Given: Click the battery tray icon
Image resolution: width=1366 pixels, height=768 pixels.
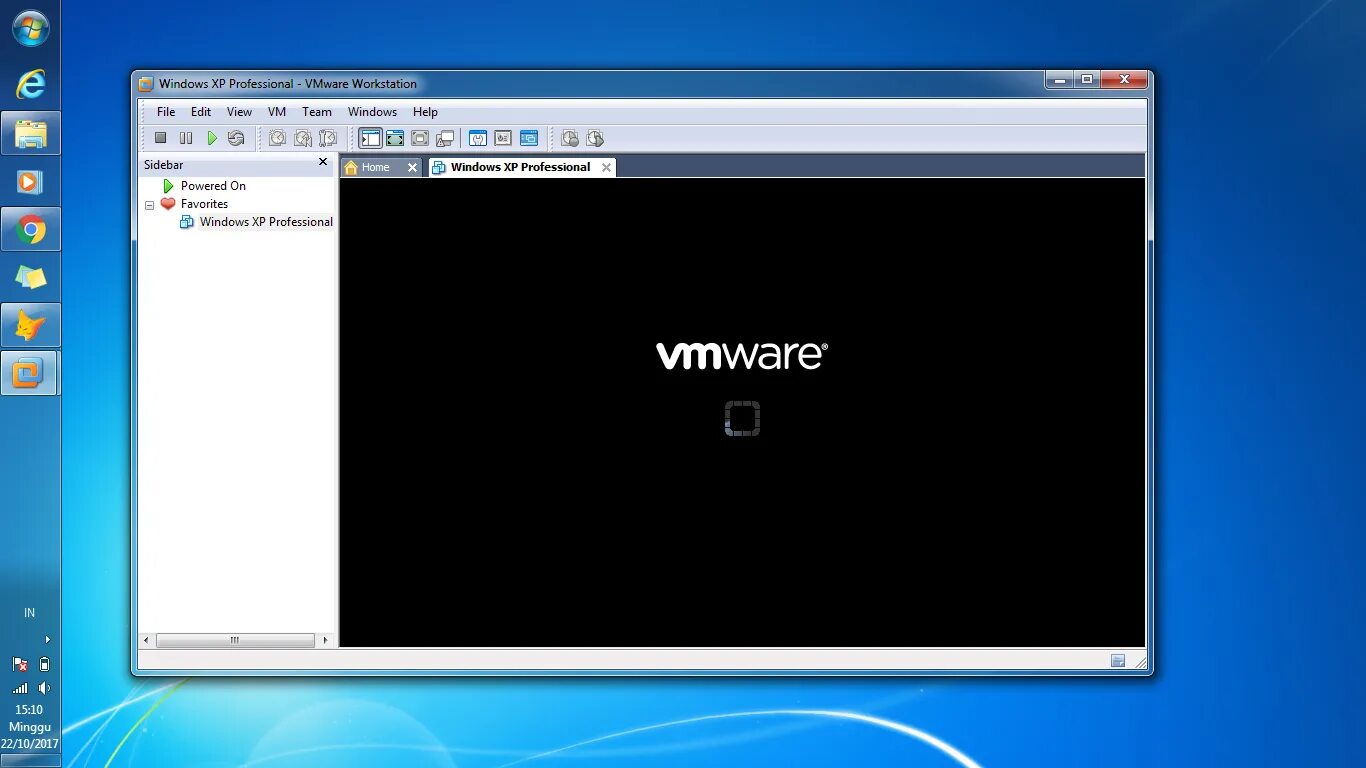Looking at the screenshot, I should [44, 664].
